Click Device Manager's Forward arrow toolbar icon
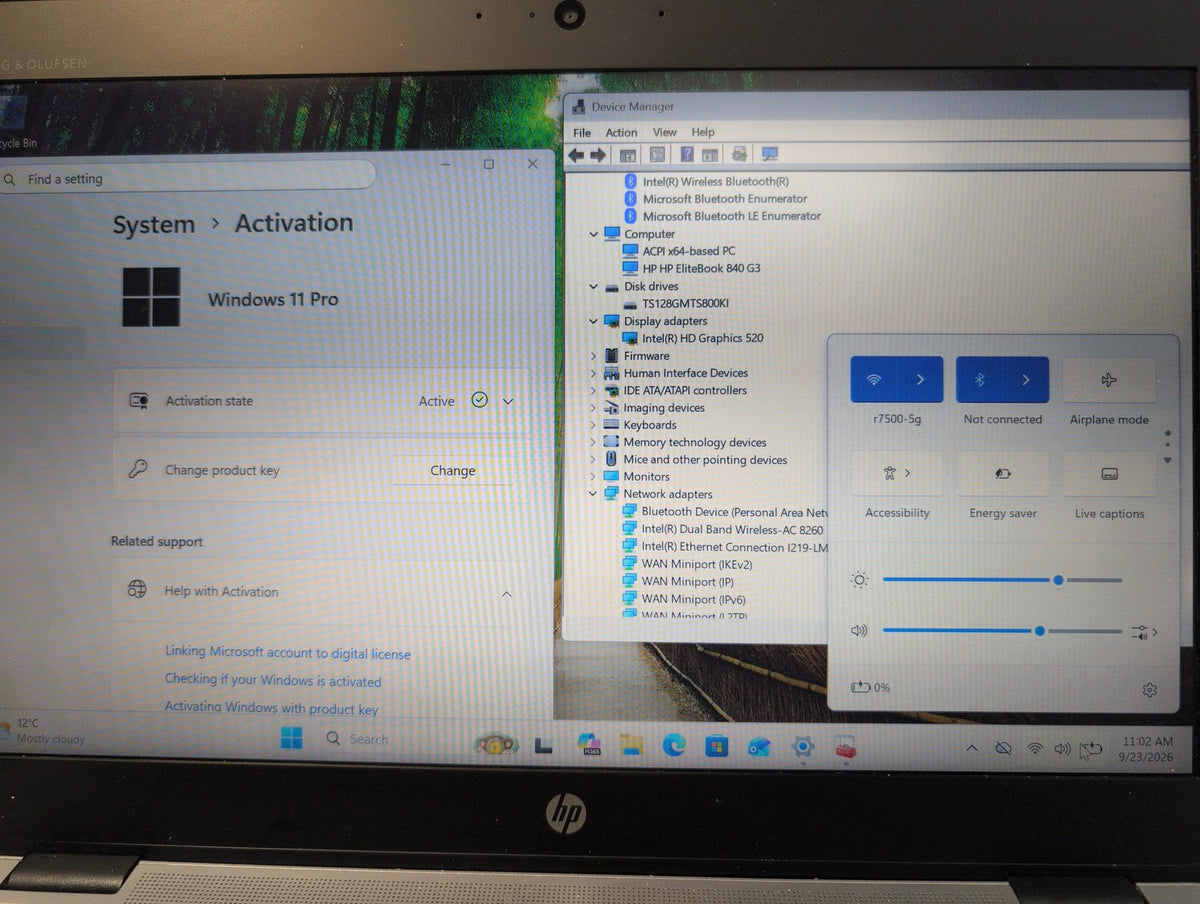 click(598, 155)
